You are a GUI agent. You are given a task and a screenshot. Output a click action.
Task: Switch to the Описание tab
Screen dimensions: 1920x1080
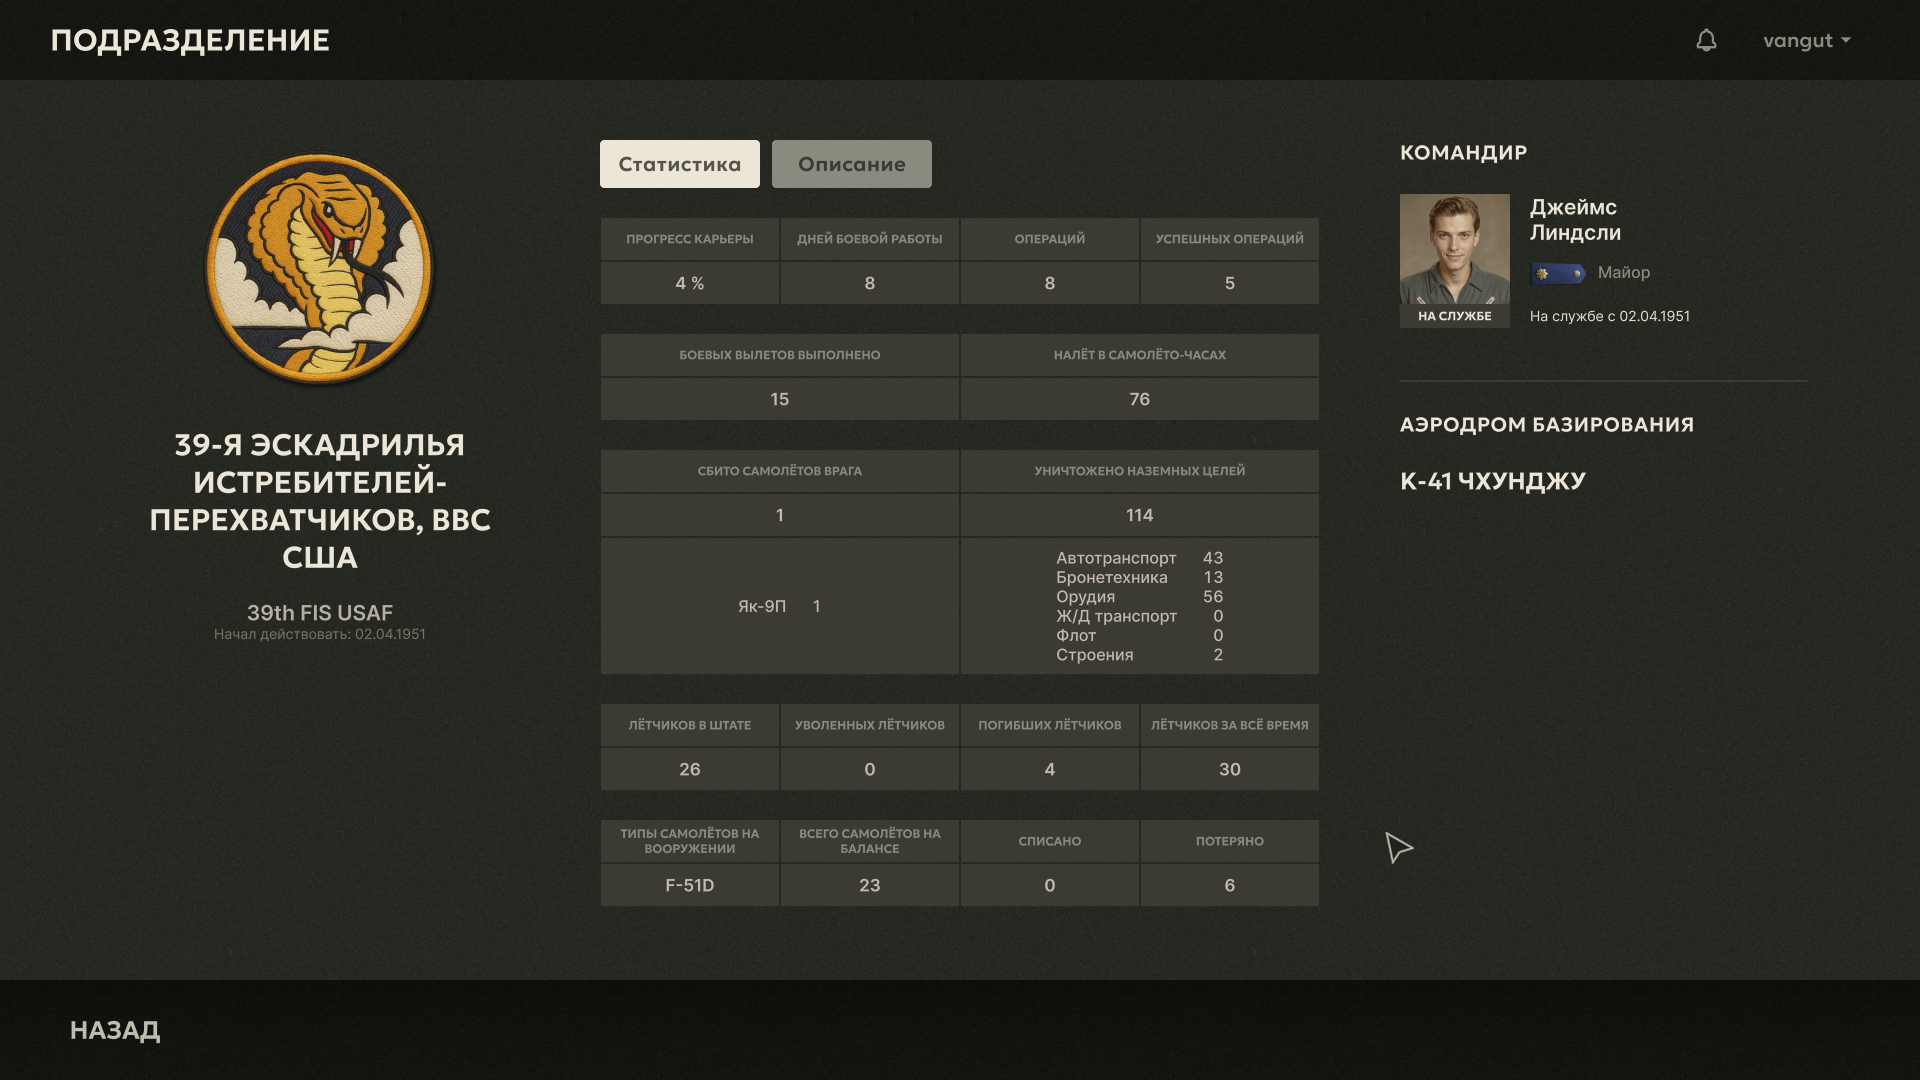[x=852, y=164]
